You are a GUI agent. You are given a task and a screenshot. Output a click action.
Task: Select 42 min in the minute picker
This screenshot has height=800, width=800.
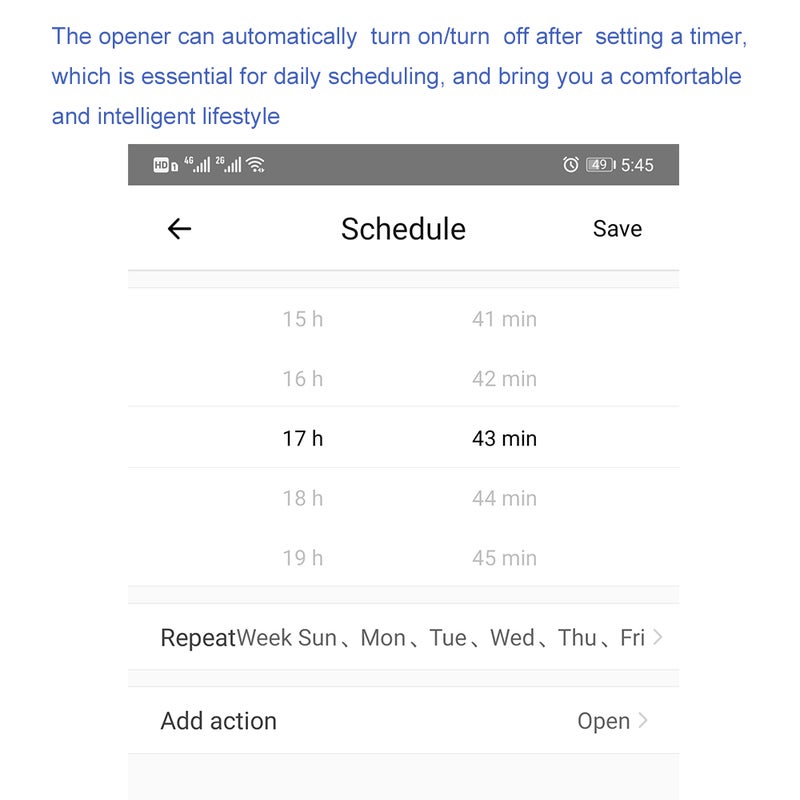pos(504,379)
